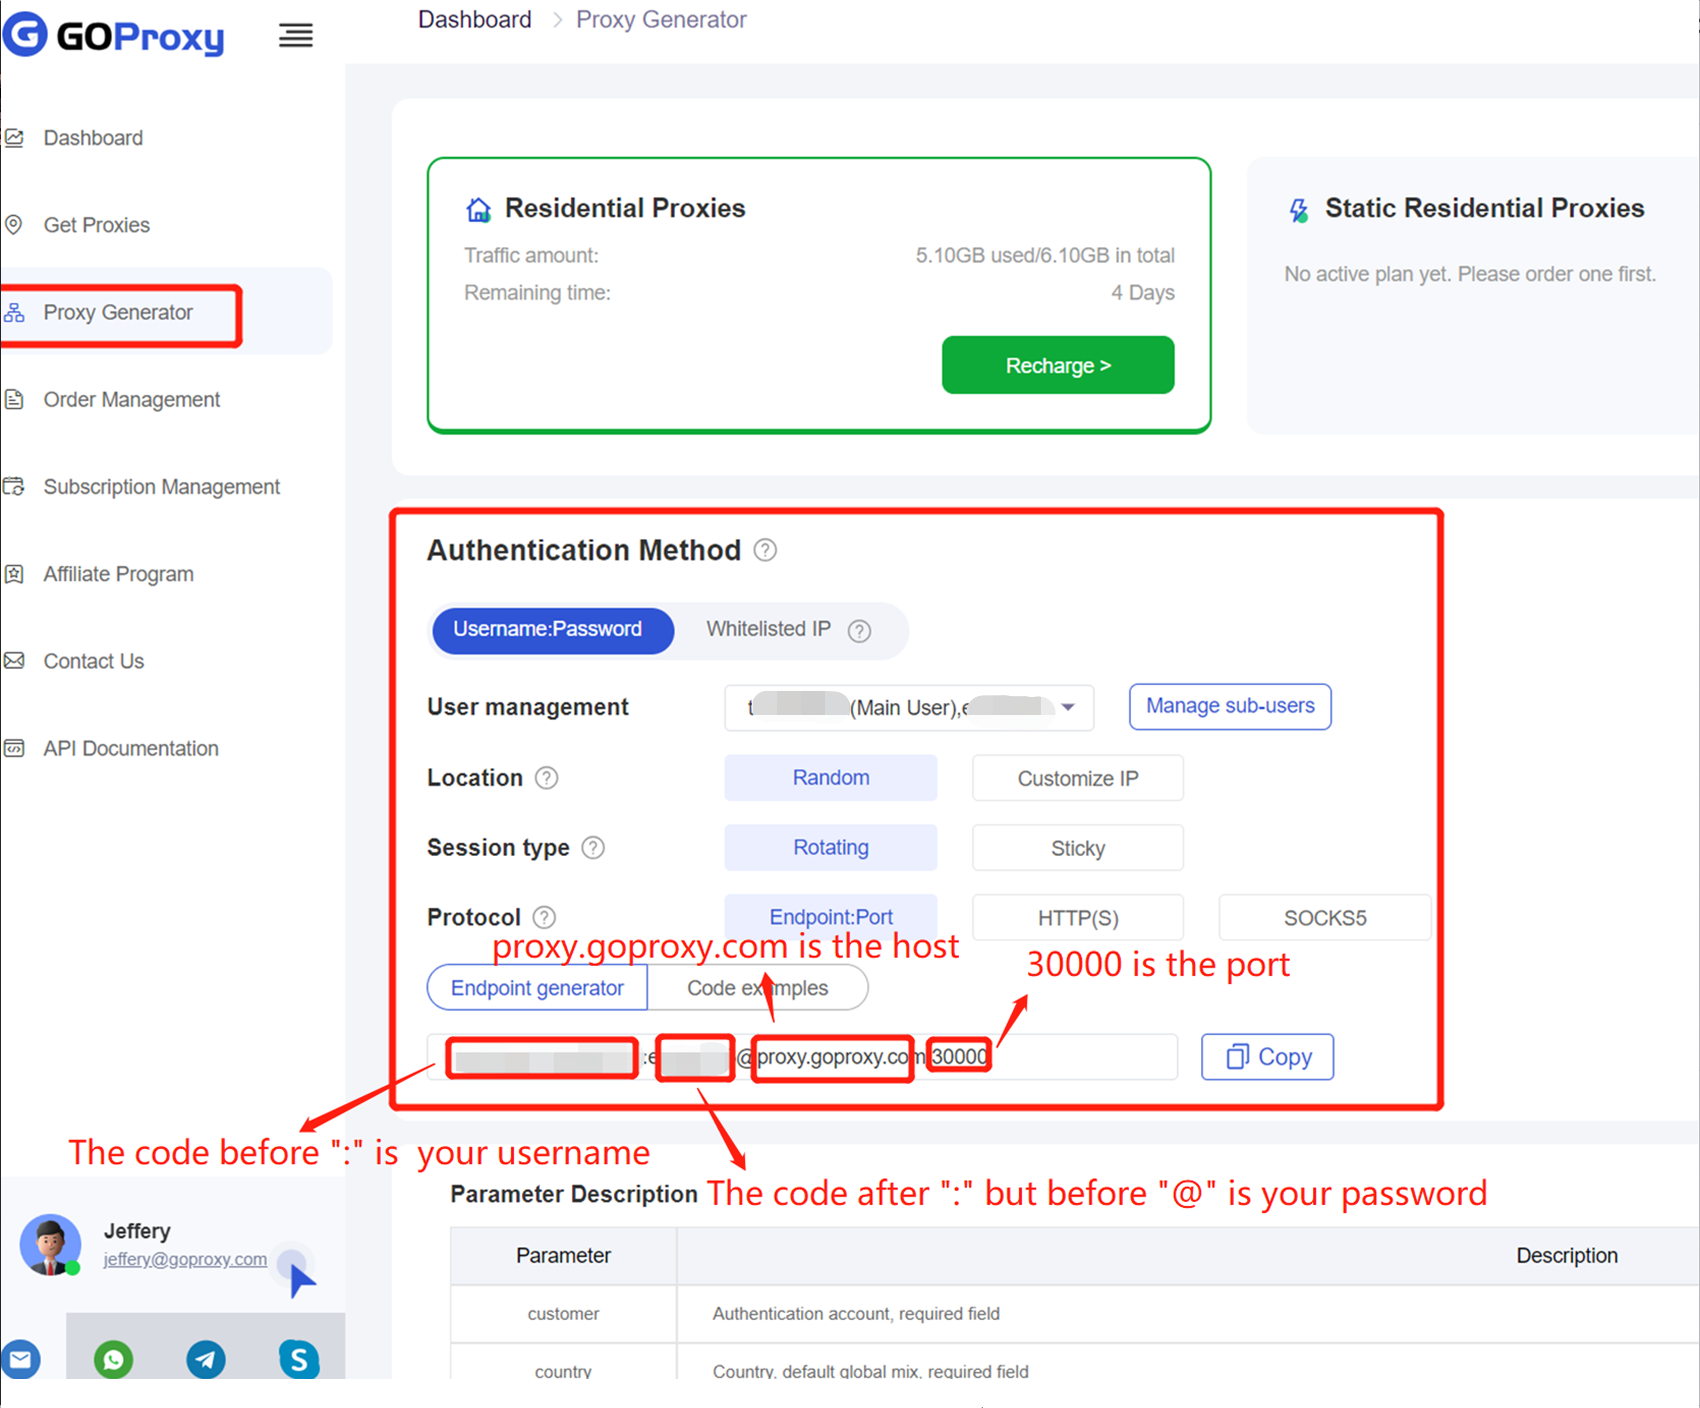Select Username:Password authentication
This screenshot has height=1408, width=1700.
point(553,630)
